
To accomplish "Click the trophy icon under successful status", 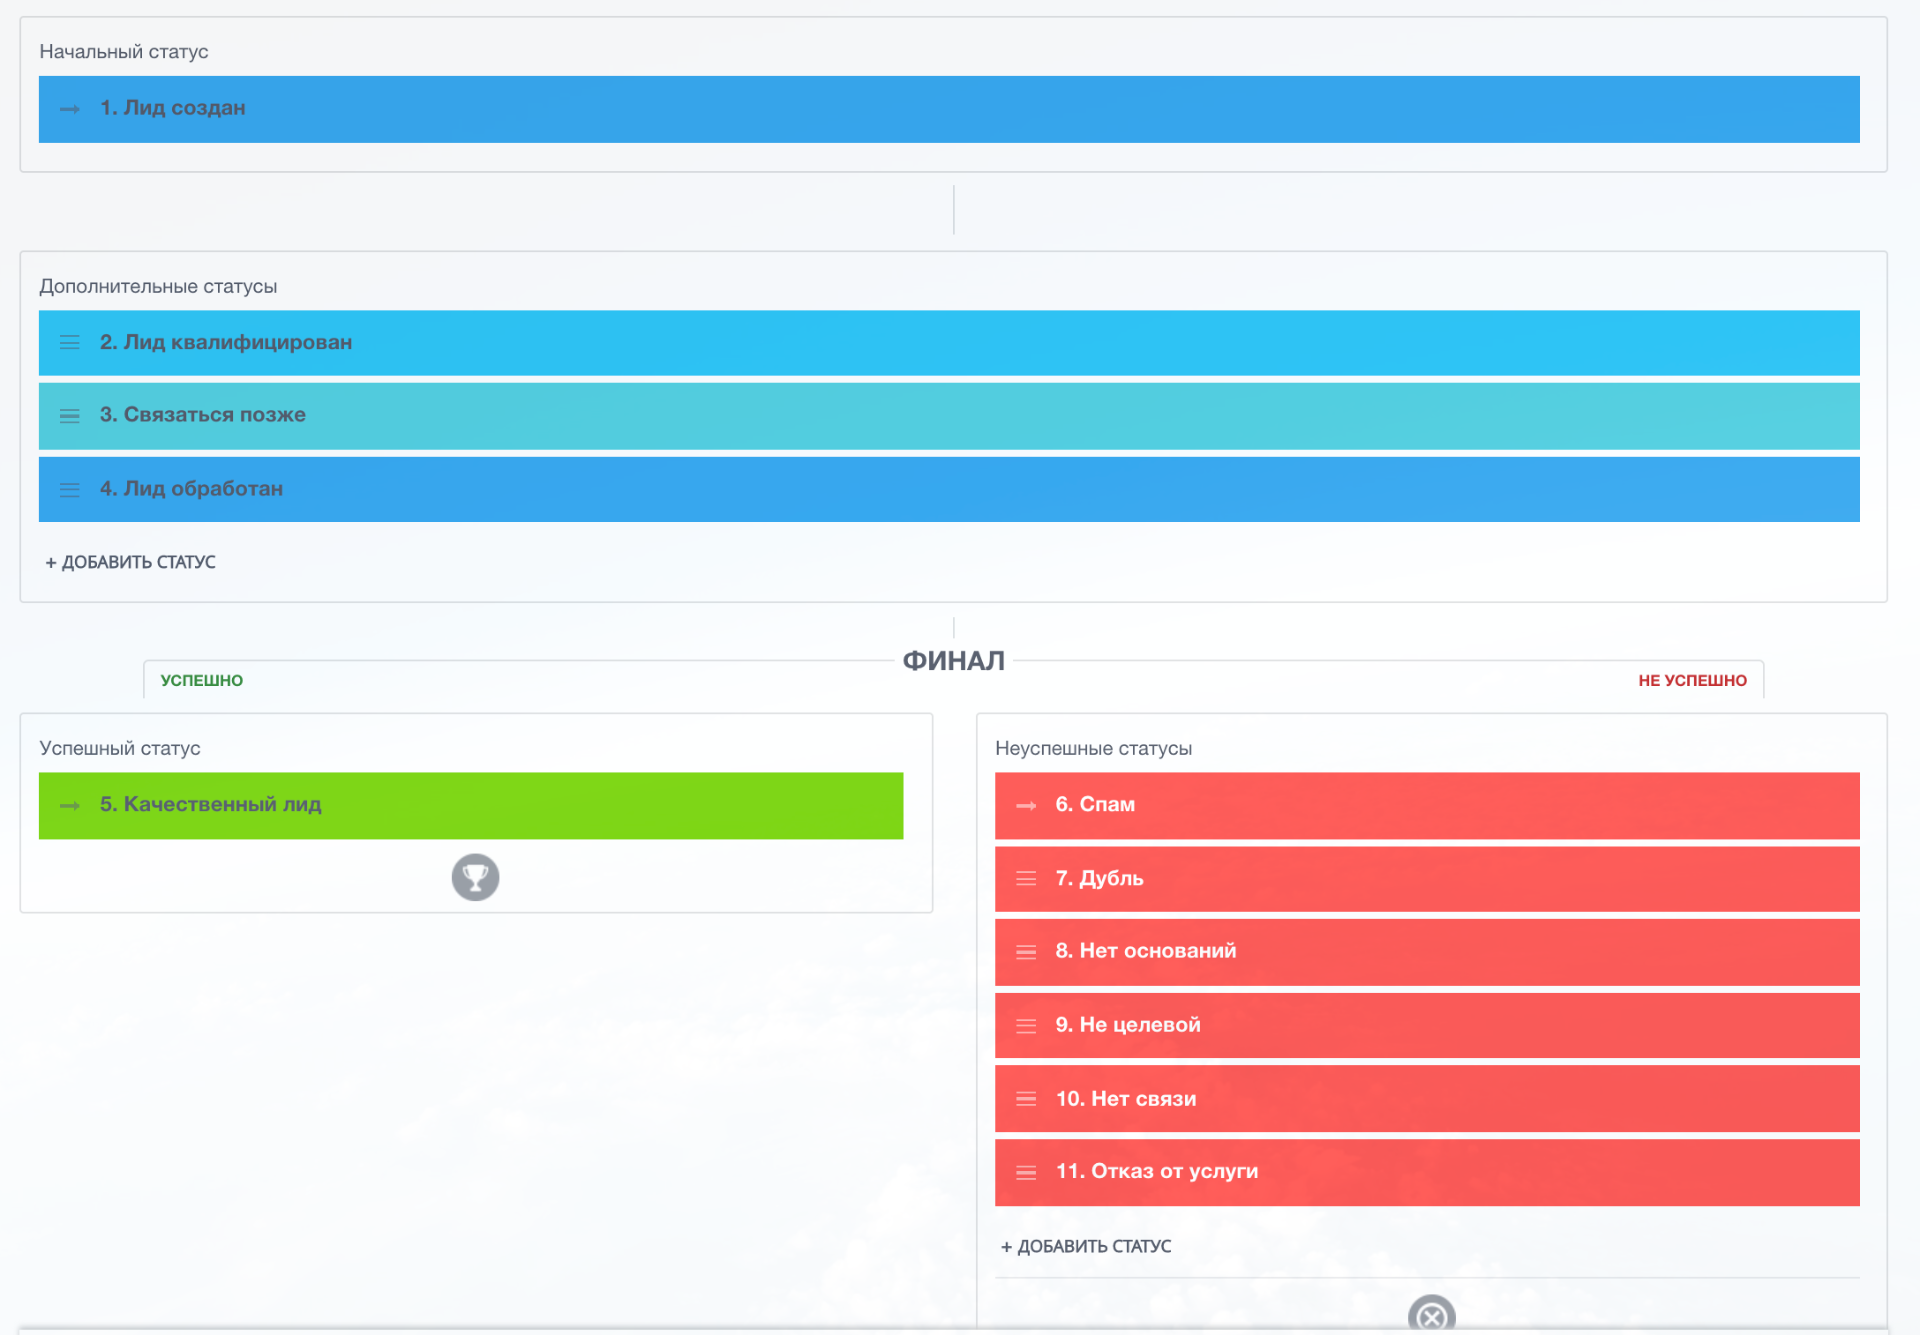I will click(x=475, y=877).
